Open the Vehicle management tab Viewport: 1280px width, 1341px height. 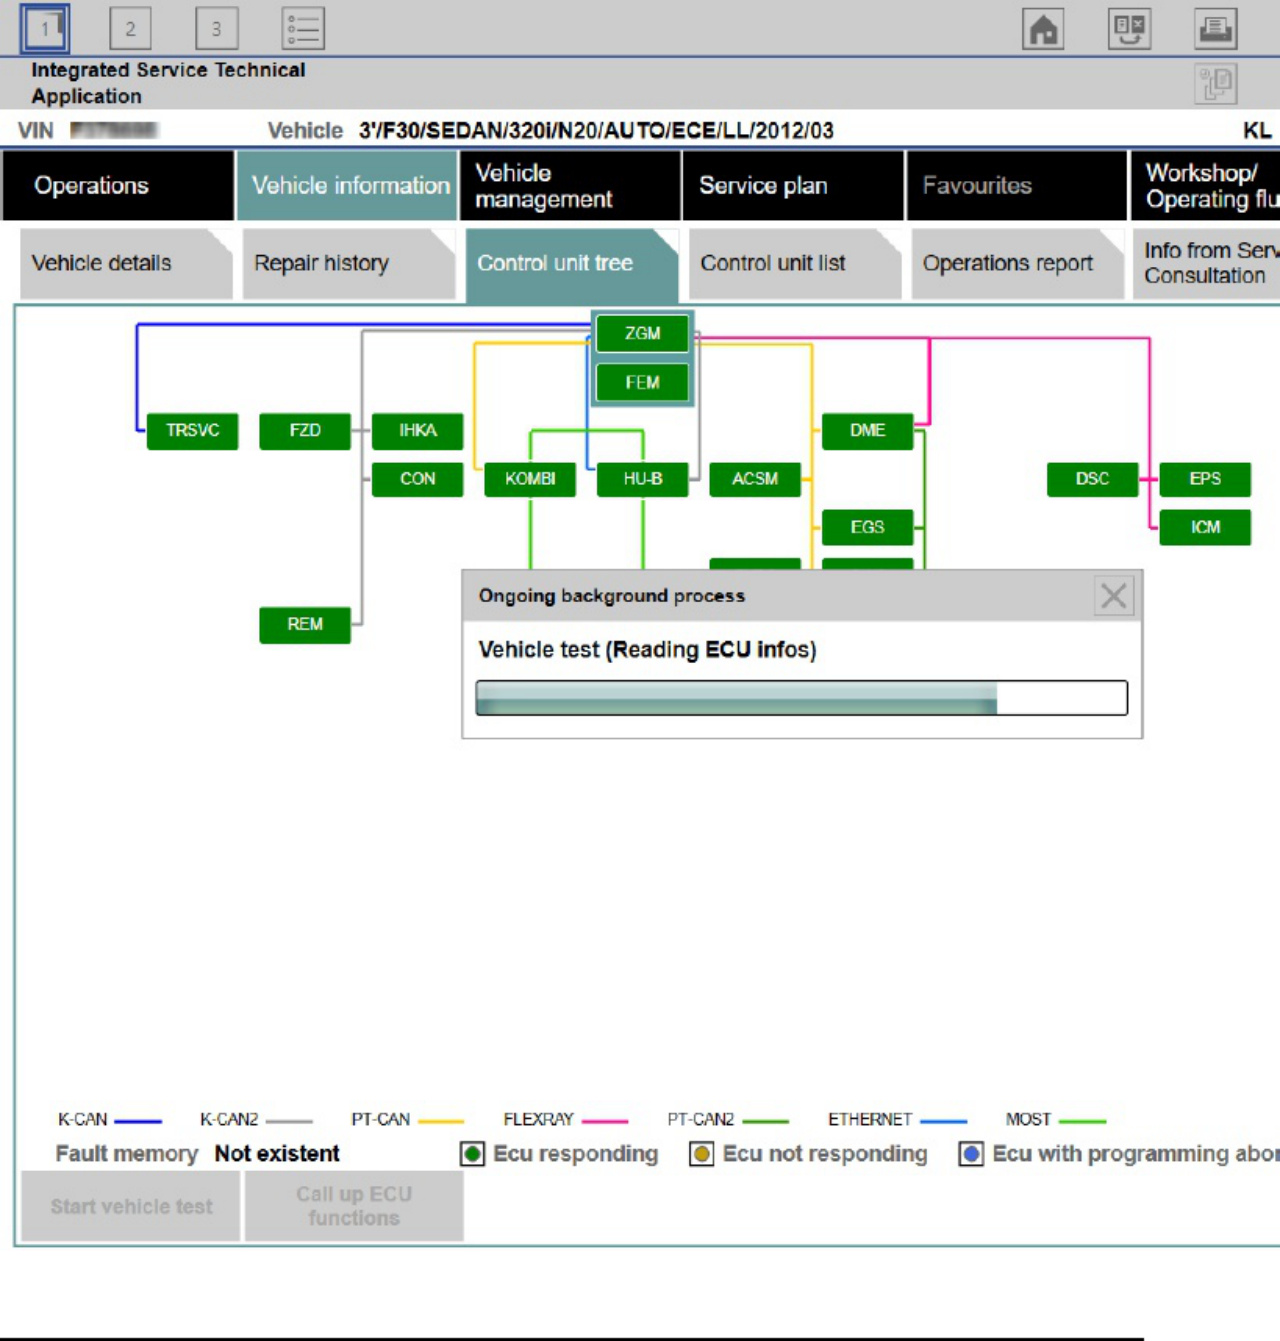coord(570,185)
